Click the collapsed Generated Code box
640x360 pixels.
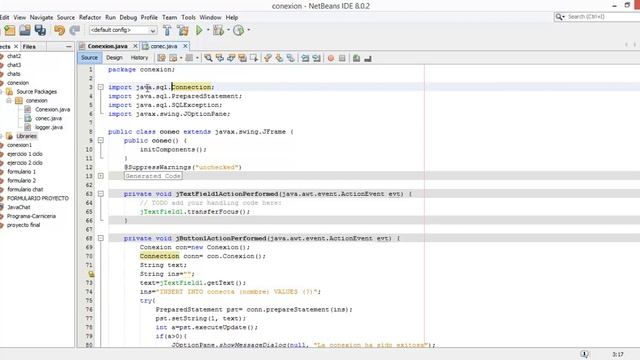pyautogui.click(x=153, y=176)
